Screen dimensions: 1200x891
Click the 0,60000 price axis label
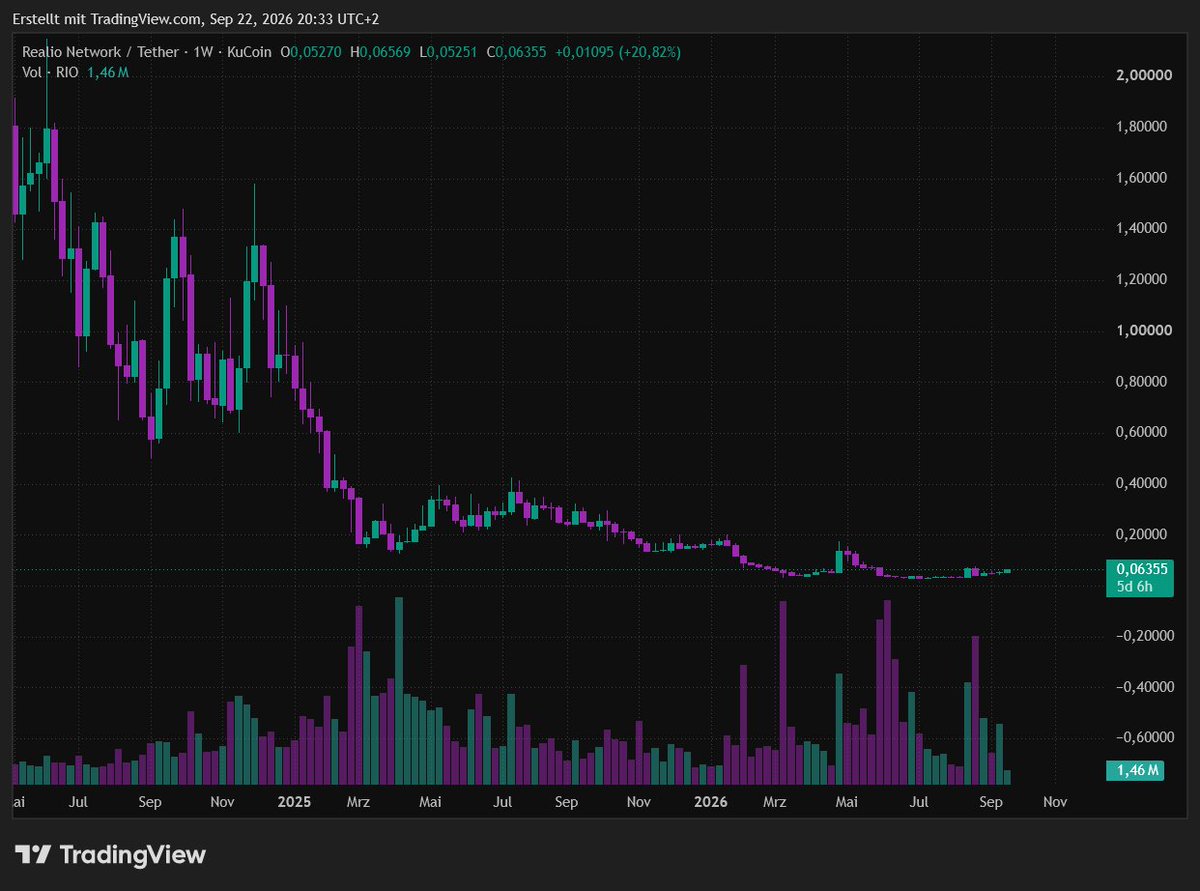[x=1142, y=432]
